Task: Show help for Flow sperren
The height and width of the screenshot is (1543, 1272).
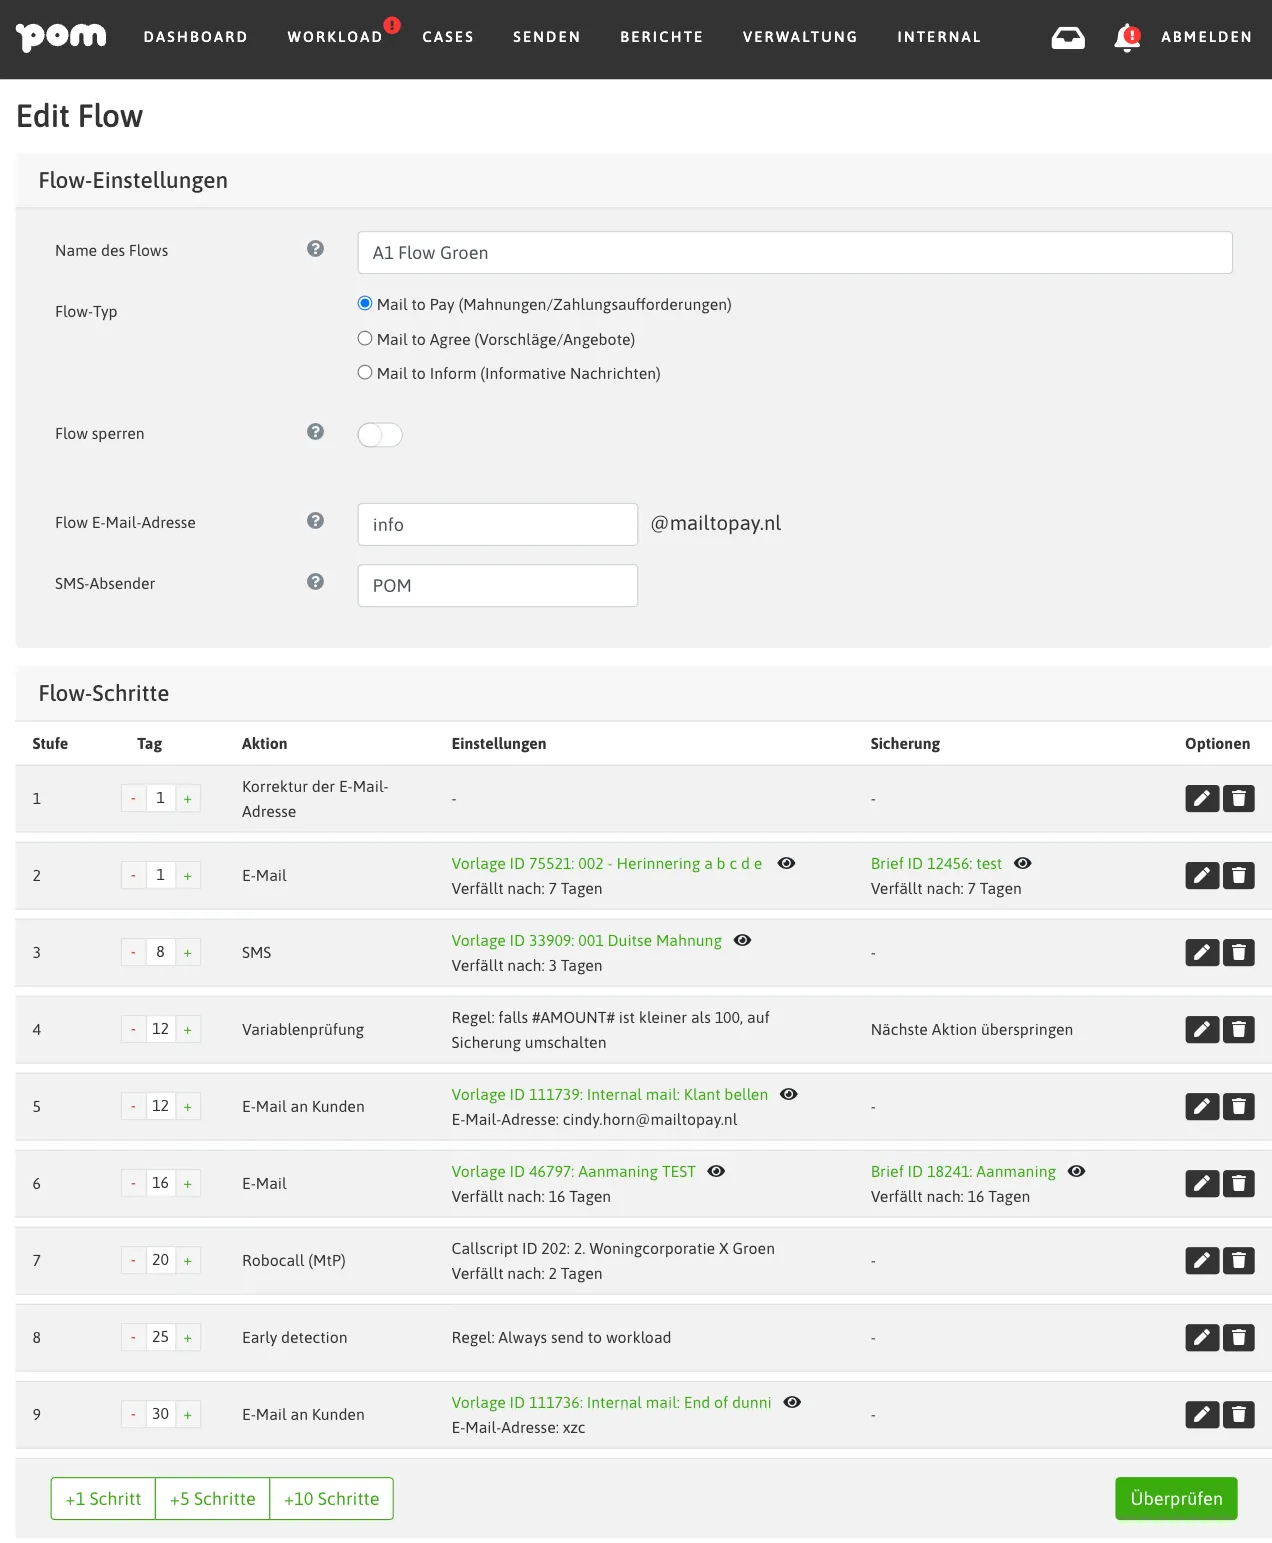Action: tap(315, 432)
